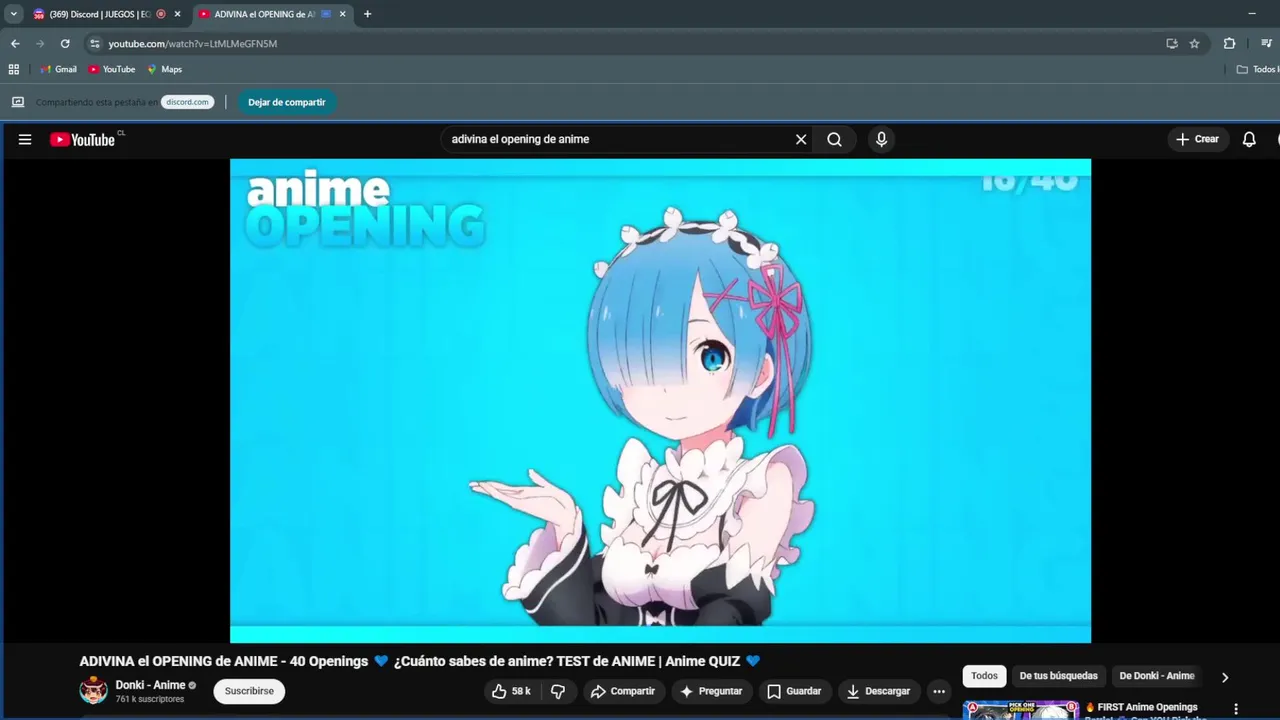Reload the current page
The width and height of the screenshot is (1280, 720).
point(65,44)
